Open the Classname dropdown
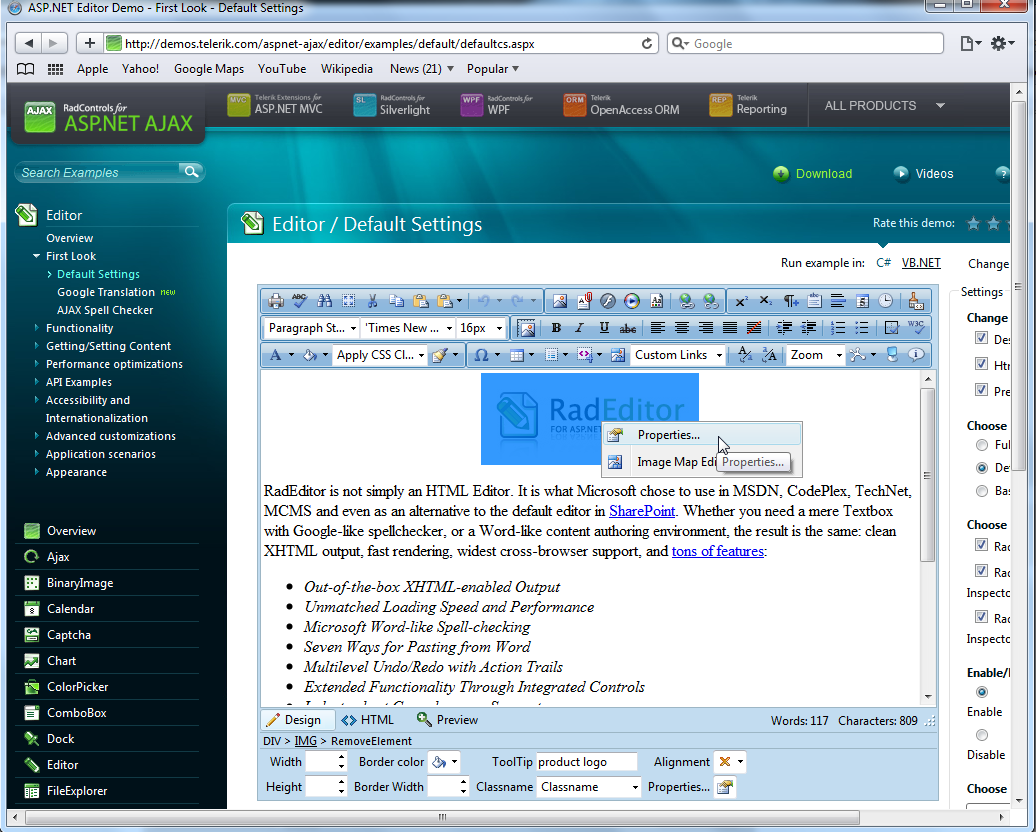This screenshot has height=832, width=1036. point(588,787)
